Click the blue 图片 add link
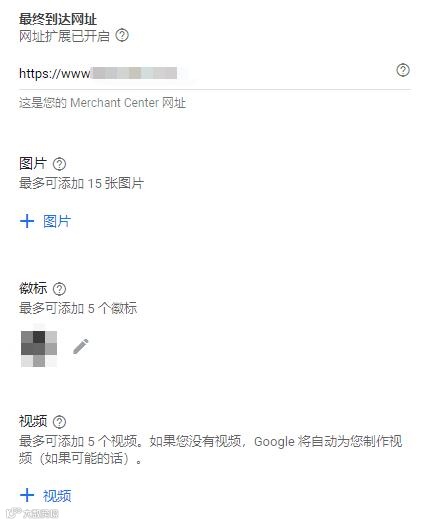This screenshot has width=433, height=524. click(57, 221)
